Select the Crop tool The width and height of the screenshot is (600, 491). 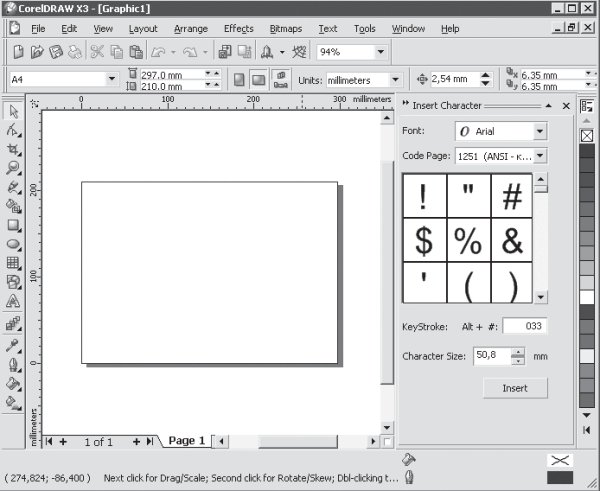[13, 149]
